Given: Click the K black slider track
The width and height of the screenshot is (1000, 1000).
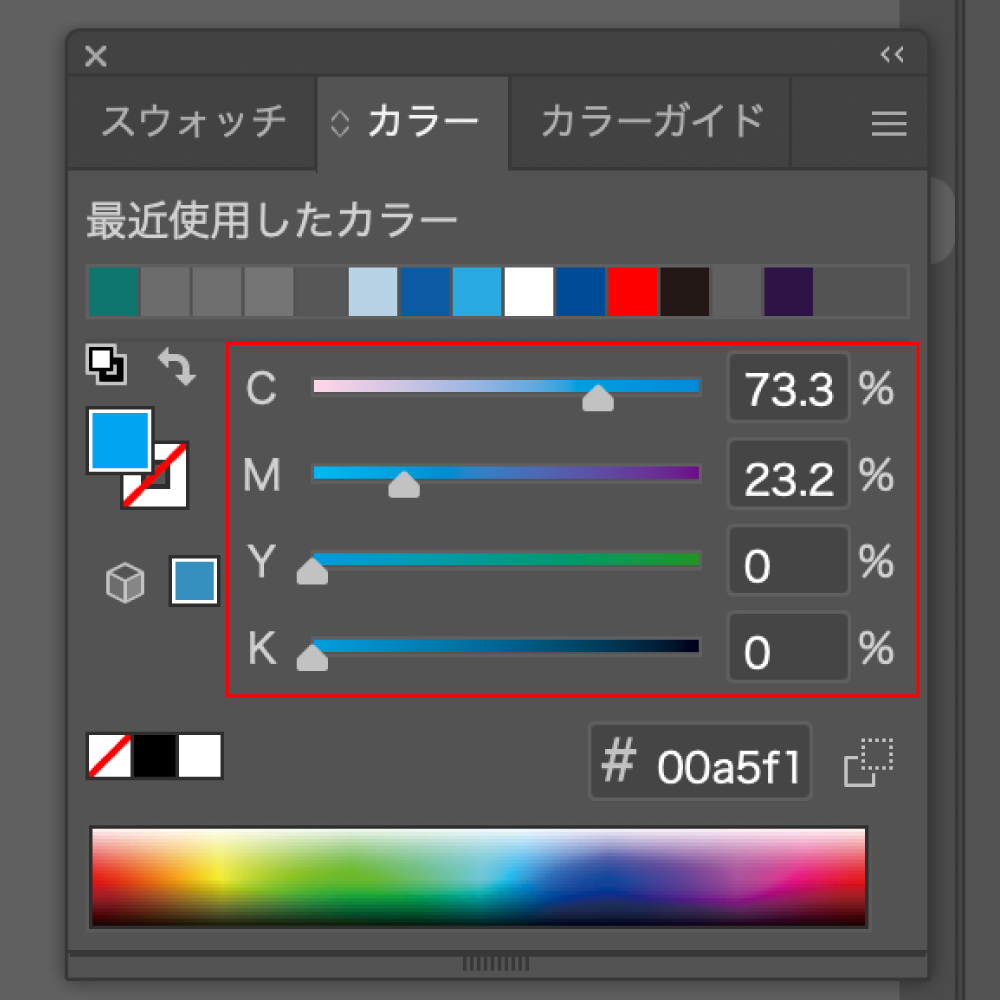Looking at the screenshot, I should point(506,646).
